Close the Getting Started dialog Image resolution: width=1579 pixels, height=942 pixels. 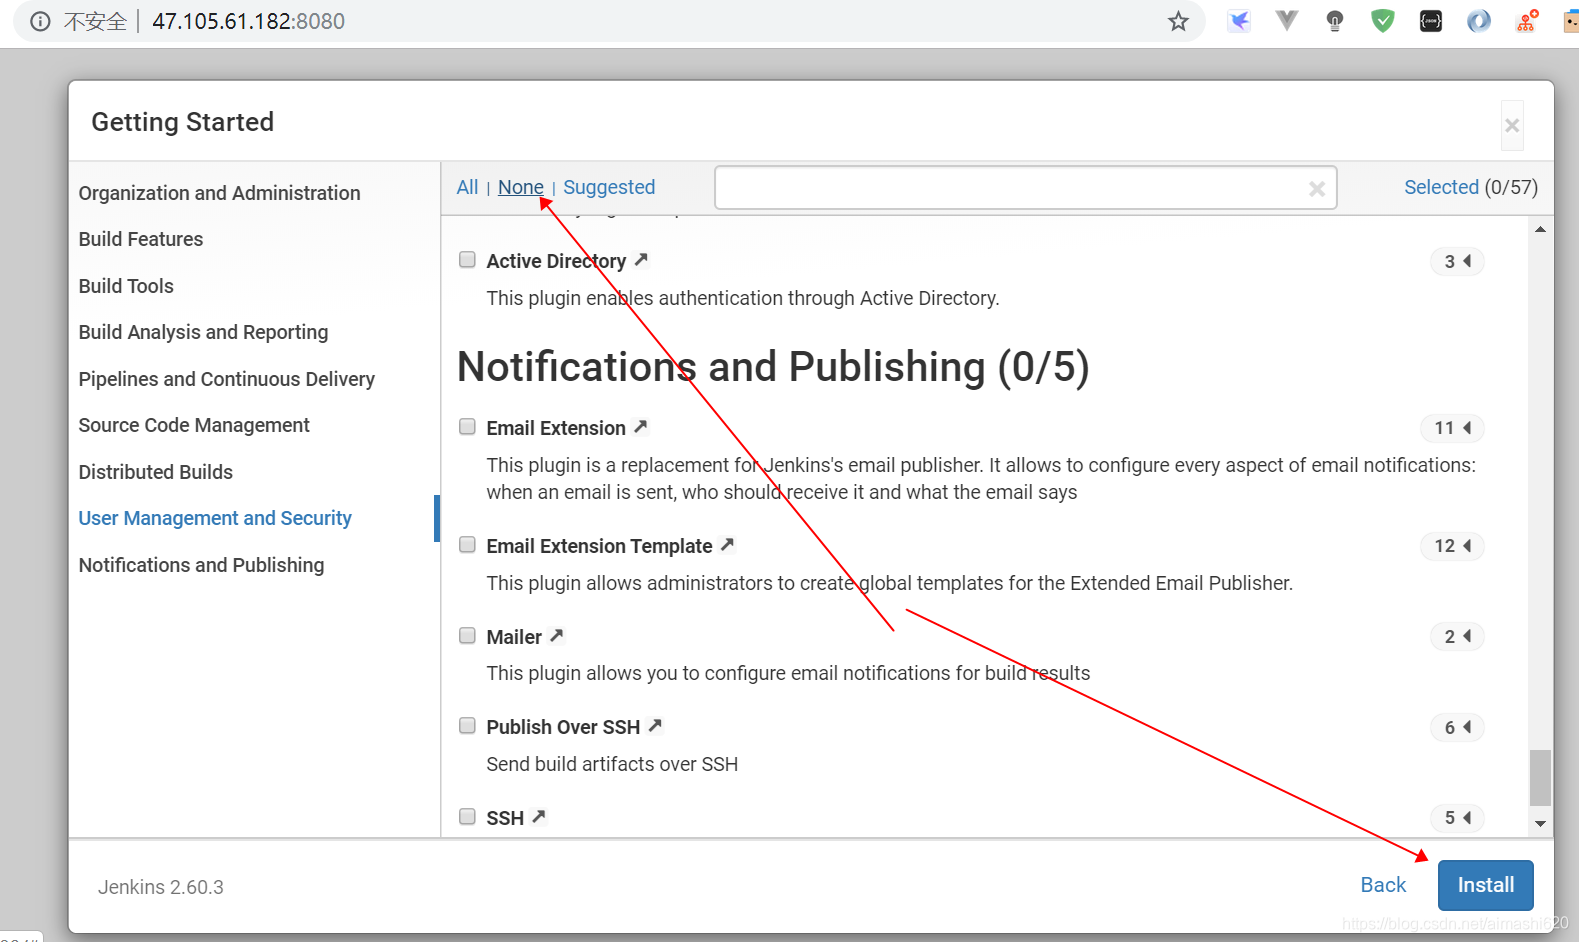point(1512,126)
